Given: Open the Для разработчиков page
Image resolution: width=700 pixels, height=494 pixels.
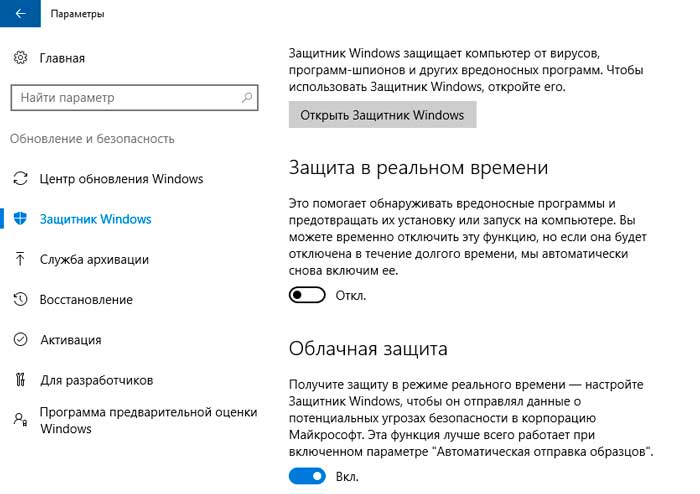Looking at the screenshot, I should coord(96,379).
